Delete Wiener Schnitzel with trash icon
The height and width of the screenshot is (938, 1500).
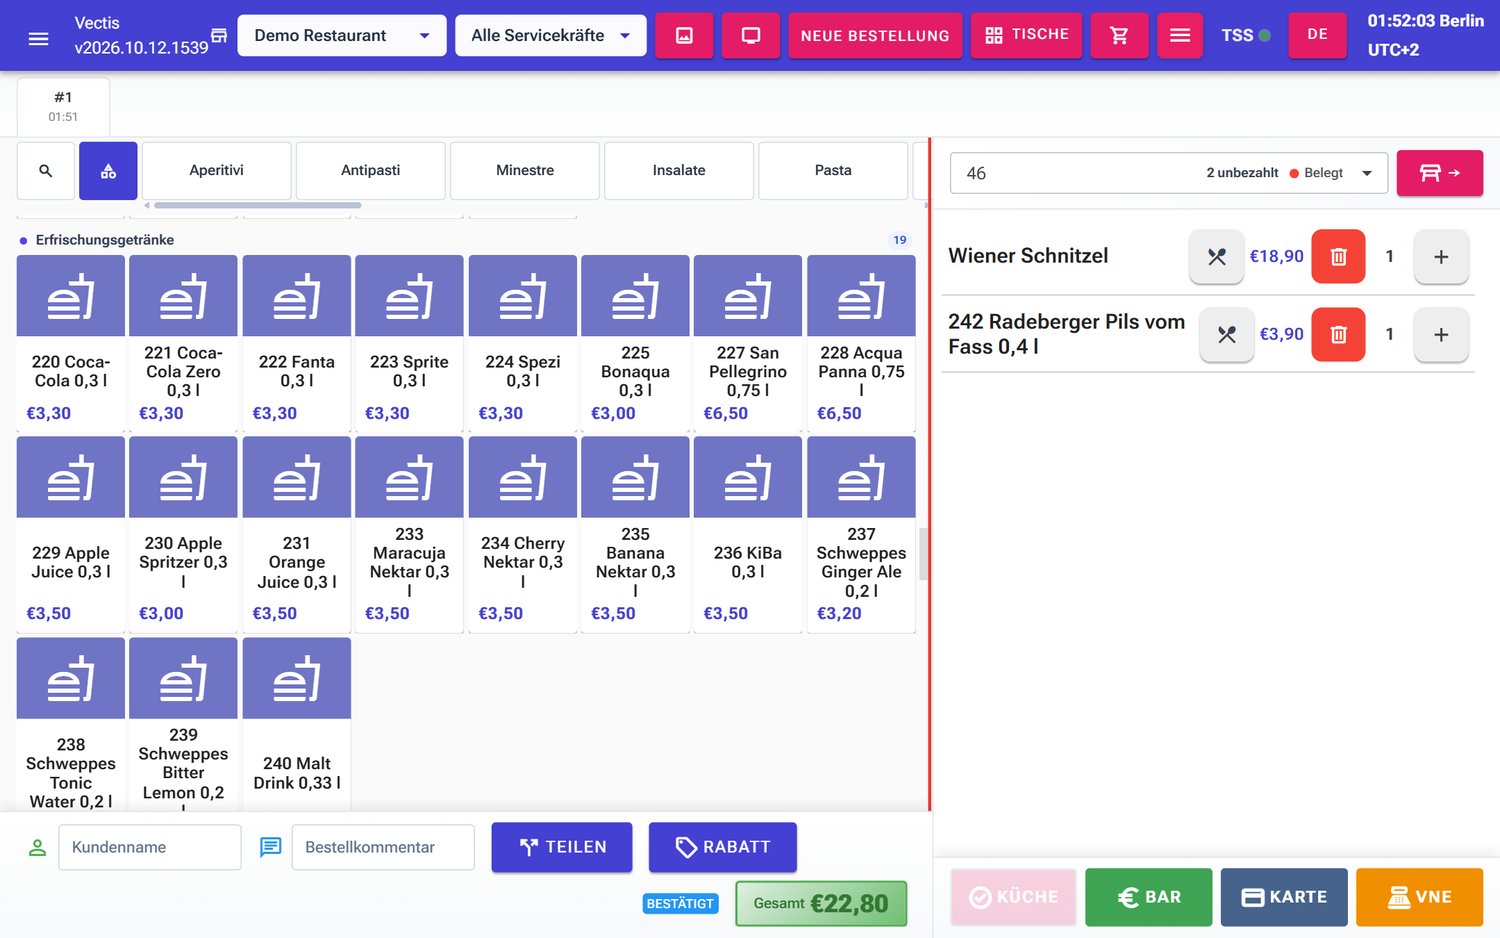pyautogui.click(x=1338, y=256)
